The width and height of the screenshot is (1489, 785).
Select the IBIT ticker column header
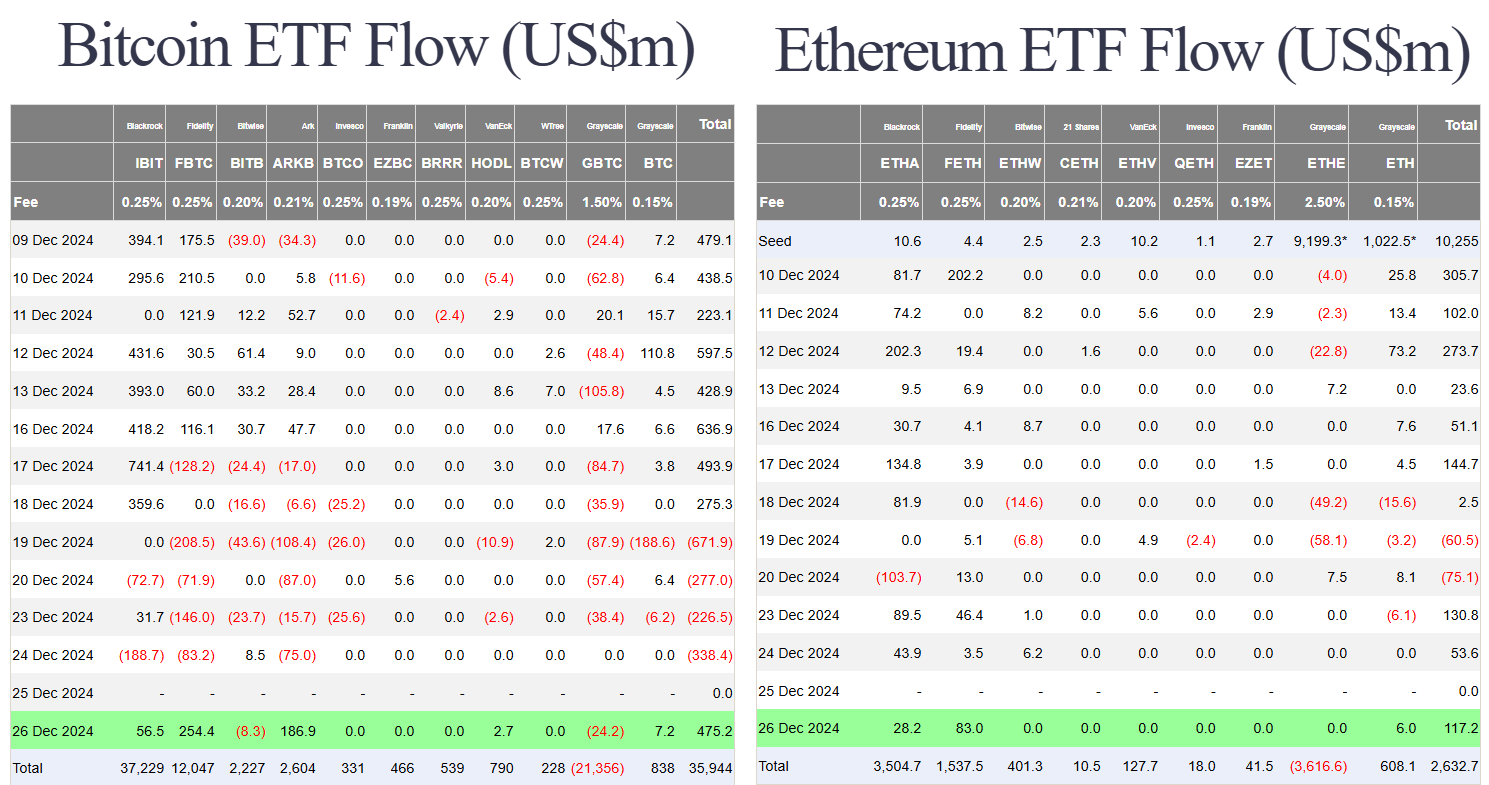(141, 162)
